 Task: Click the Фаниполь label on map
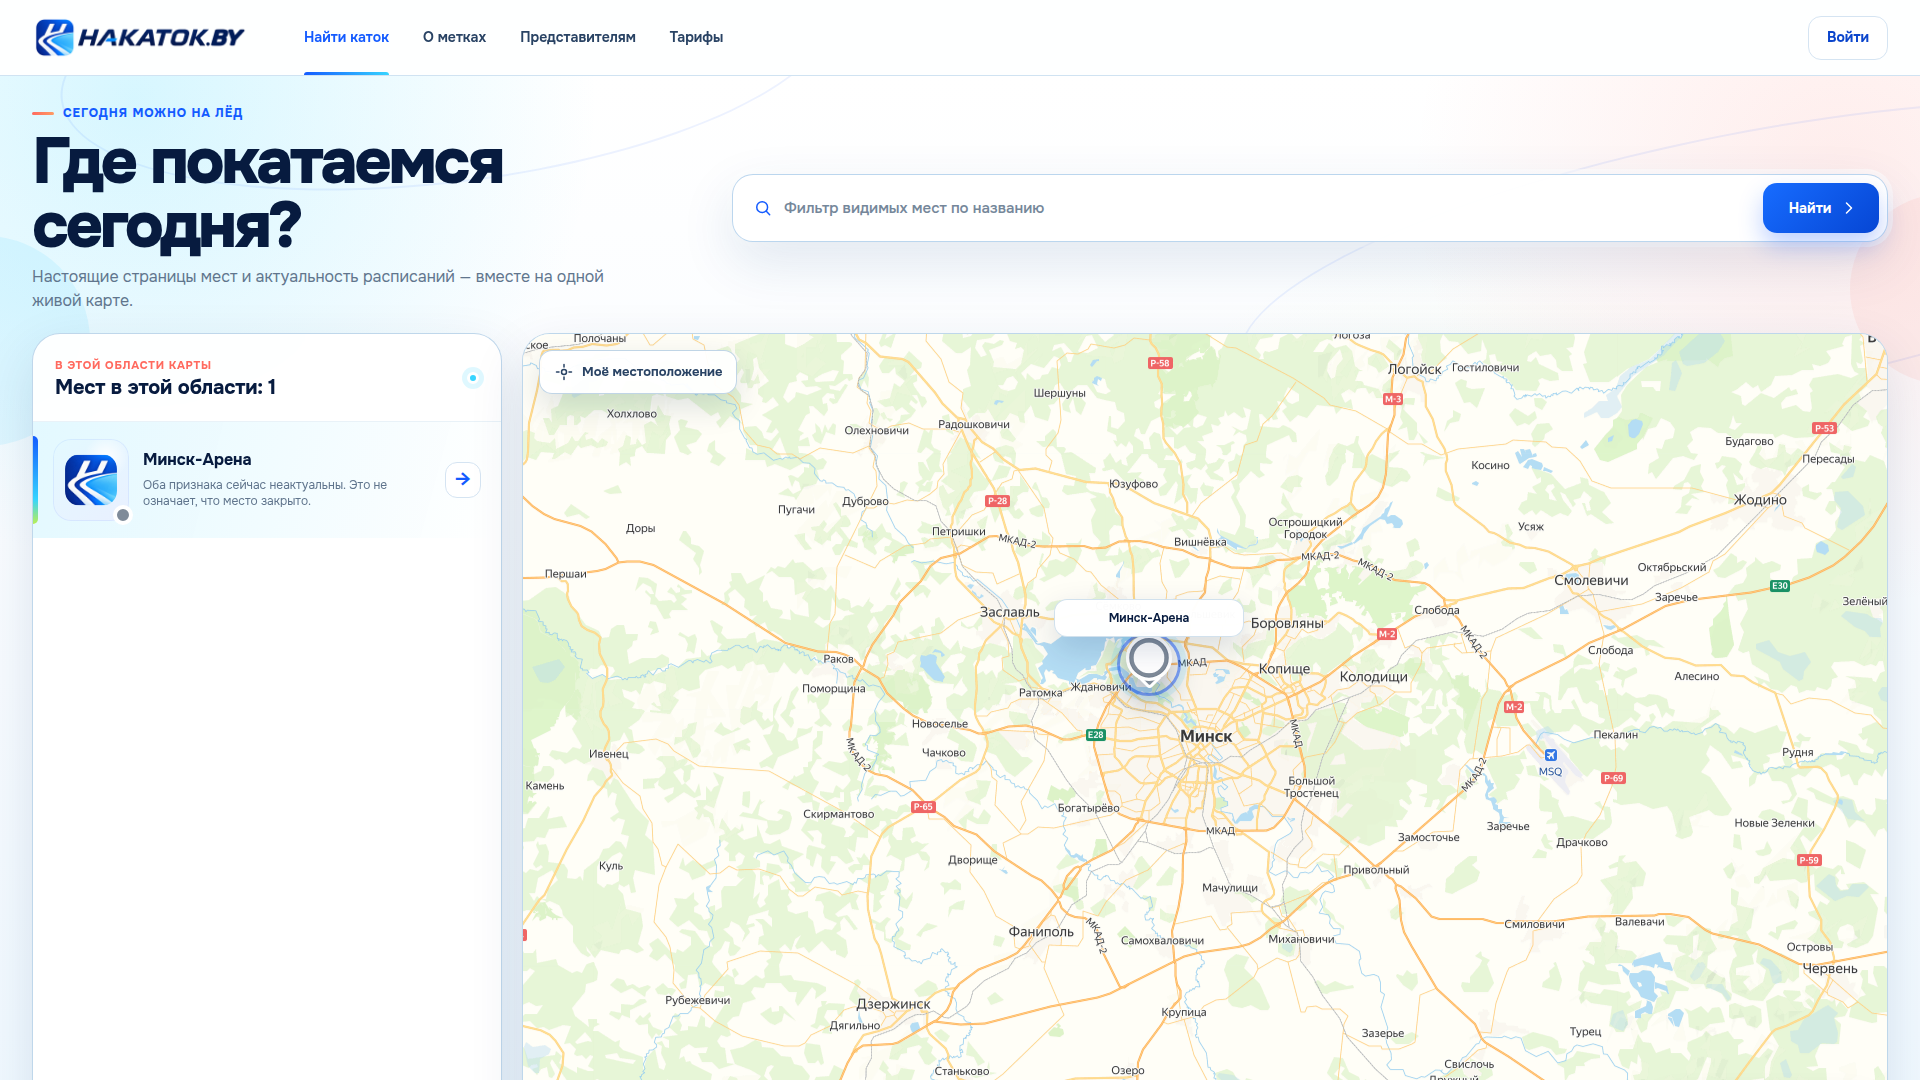click(1041, 932)
